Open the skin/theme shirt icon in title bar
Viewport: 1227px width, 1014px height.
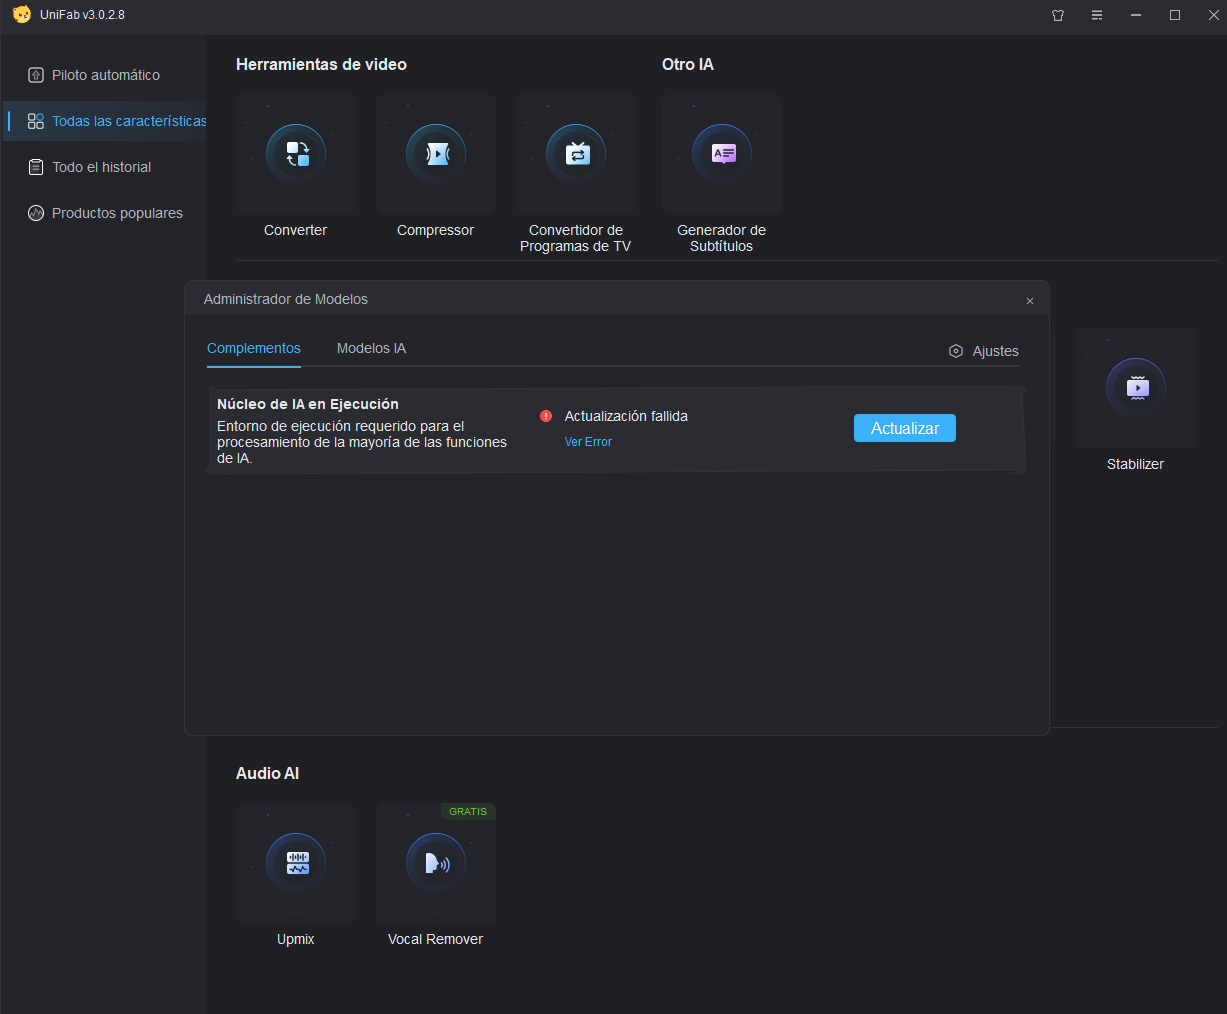click(1058, 15)
